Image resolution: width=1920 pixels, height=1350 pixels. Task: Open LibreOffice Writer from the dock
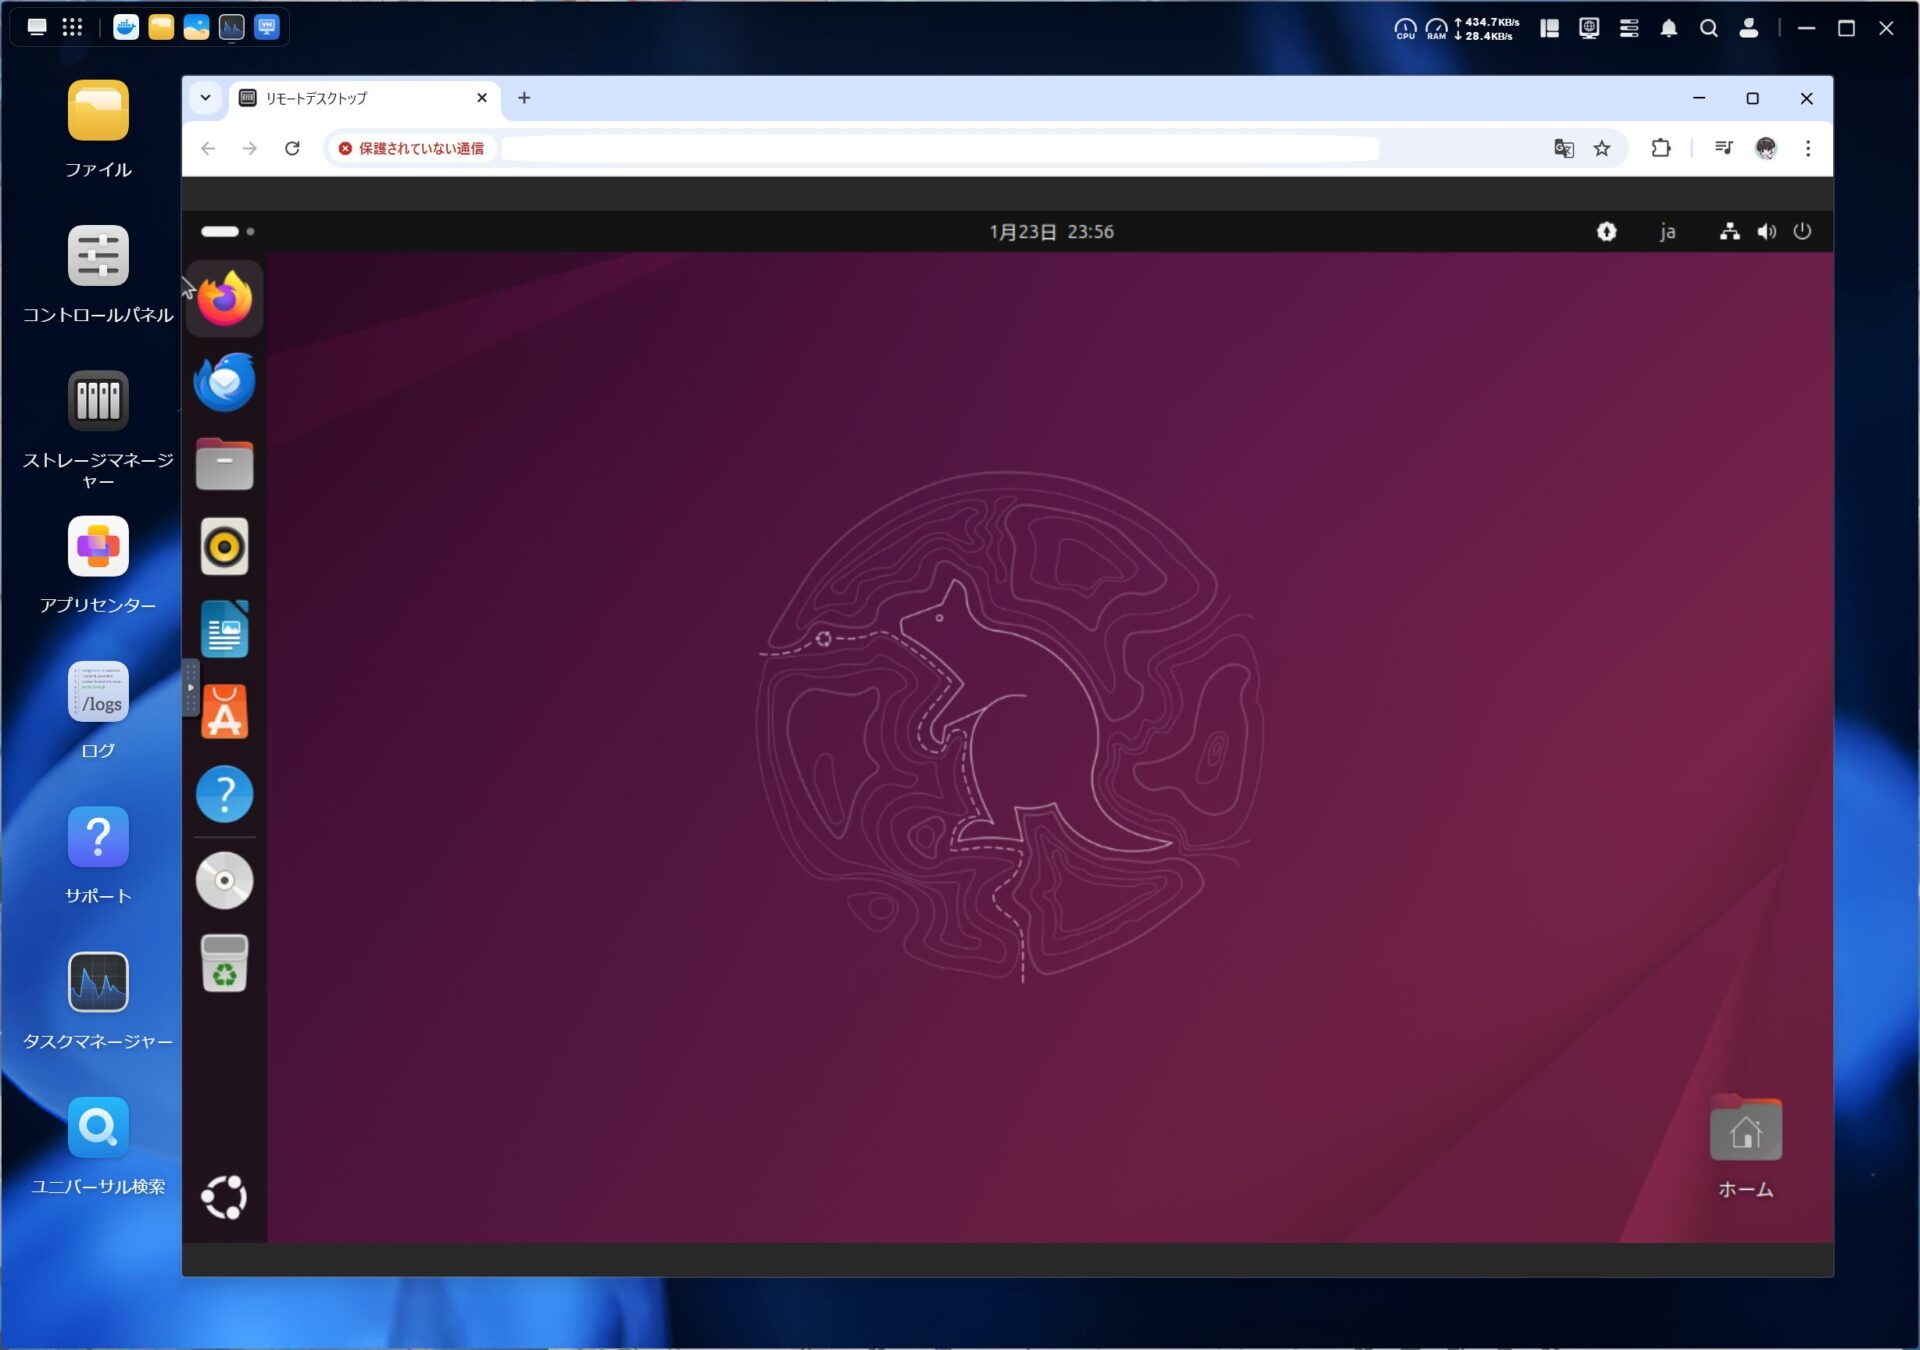pyautogui.click(x=224, y=630)
